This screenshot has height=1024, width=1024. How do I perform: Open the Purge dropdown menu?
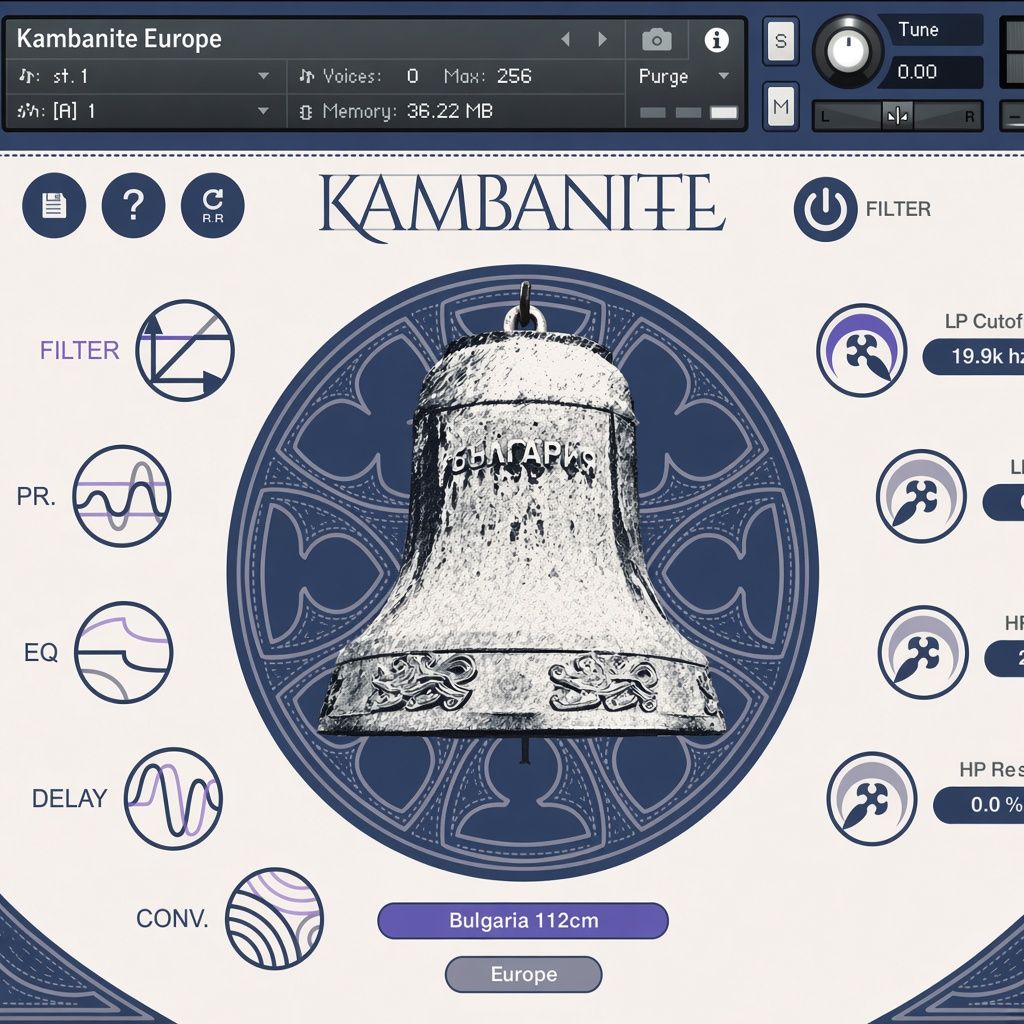(x=684, y=76)
